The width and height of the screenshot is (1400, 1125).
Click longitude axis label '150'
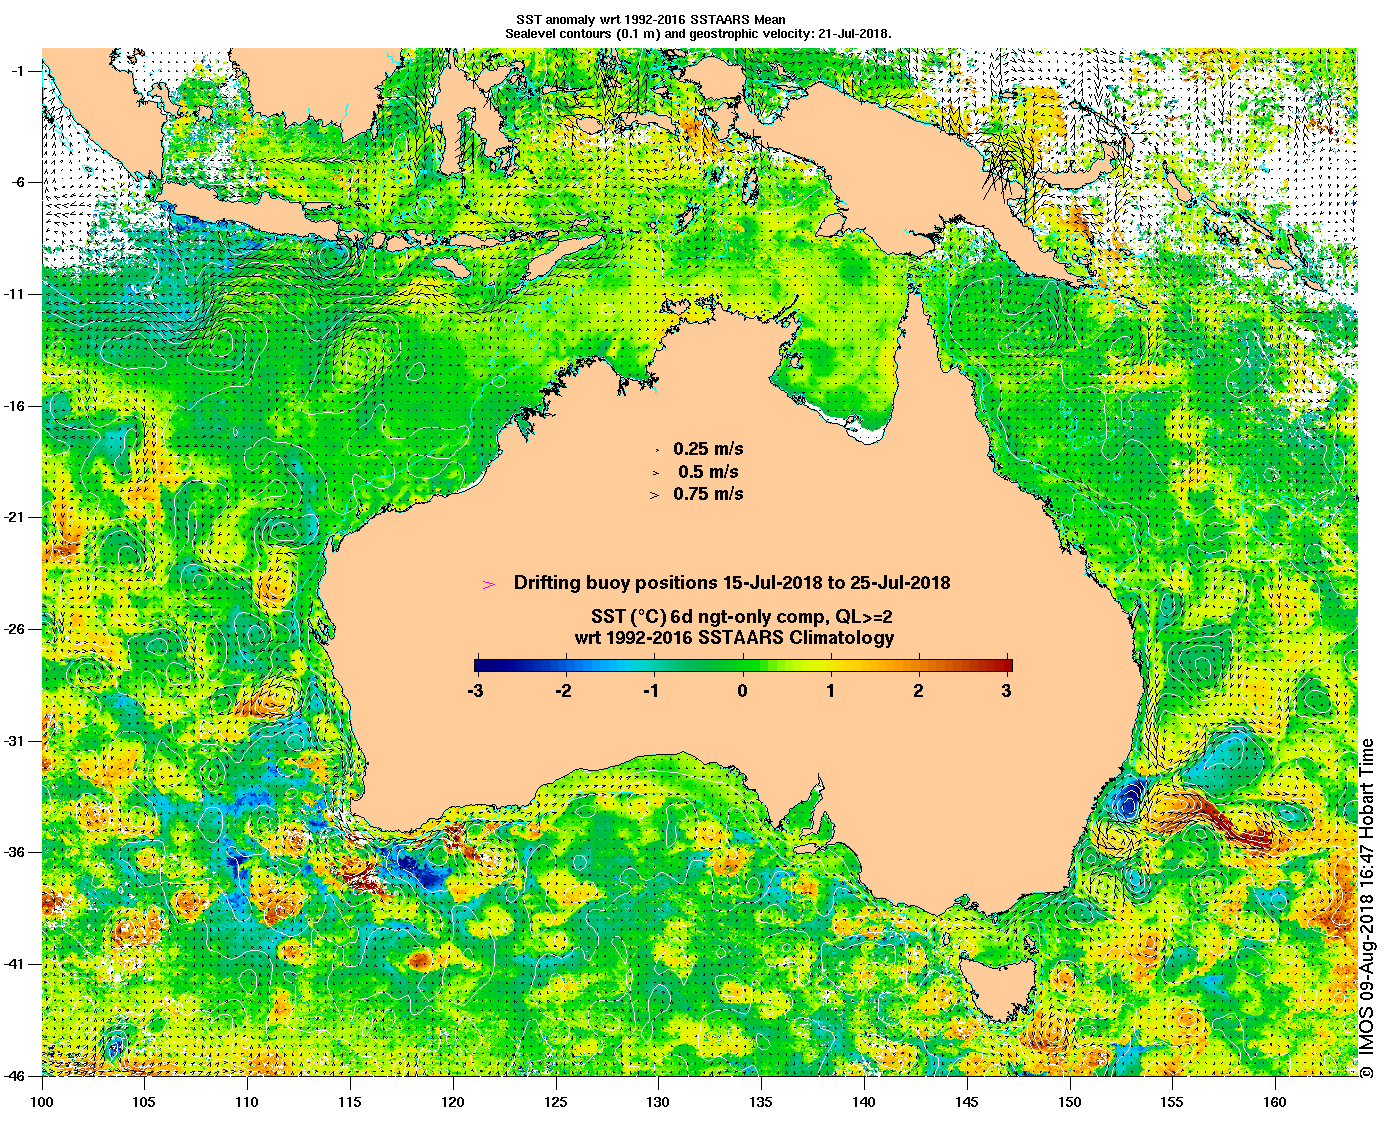point(1069,1102)
